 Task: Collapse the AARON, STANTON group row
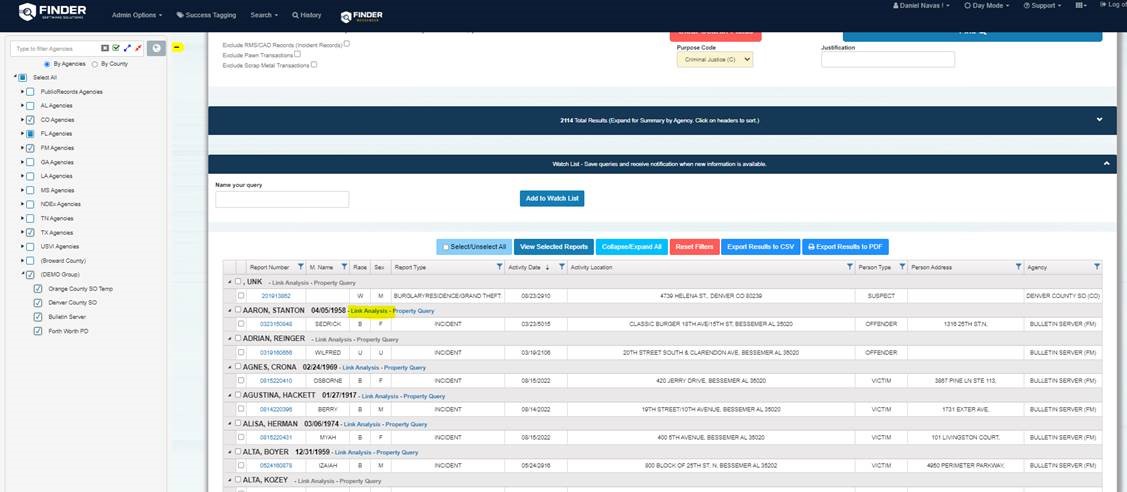pyautogui.click(x=231, y=310)
